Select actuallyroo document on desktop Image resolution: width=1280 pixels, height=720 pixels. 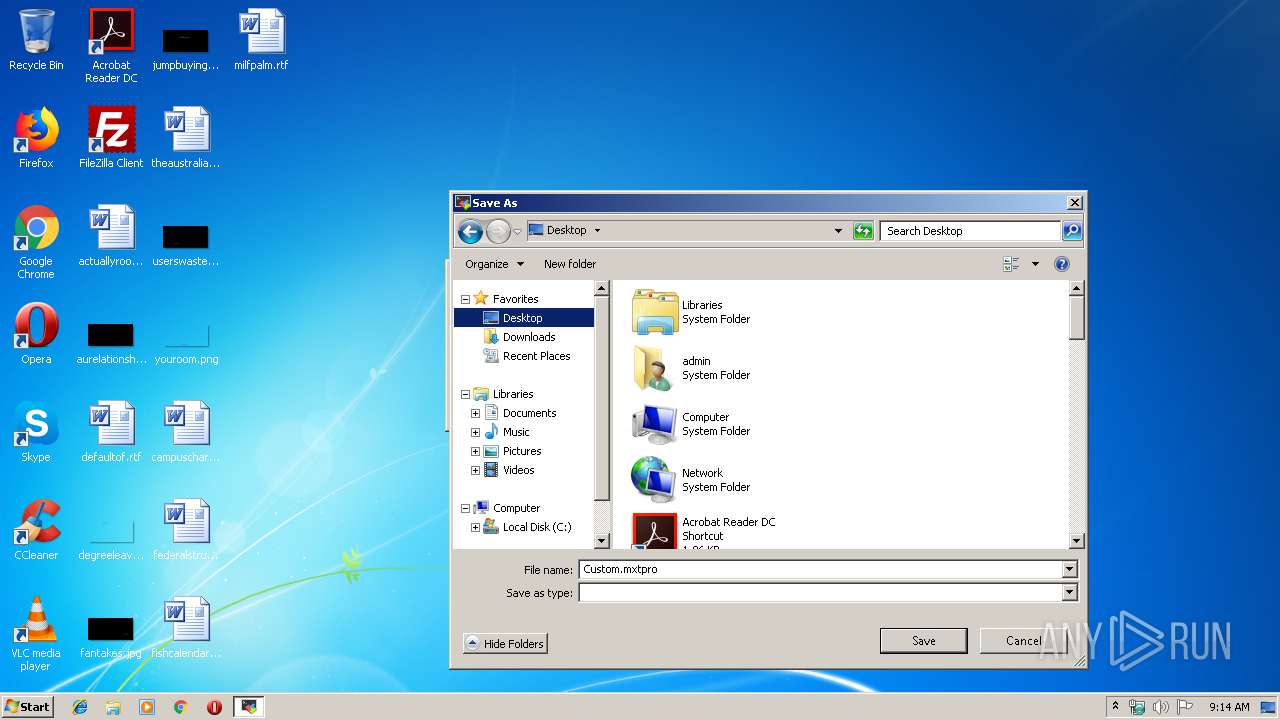click(x=111, y=237)
